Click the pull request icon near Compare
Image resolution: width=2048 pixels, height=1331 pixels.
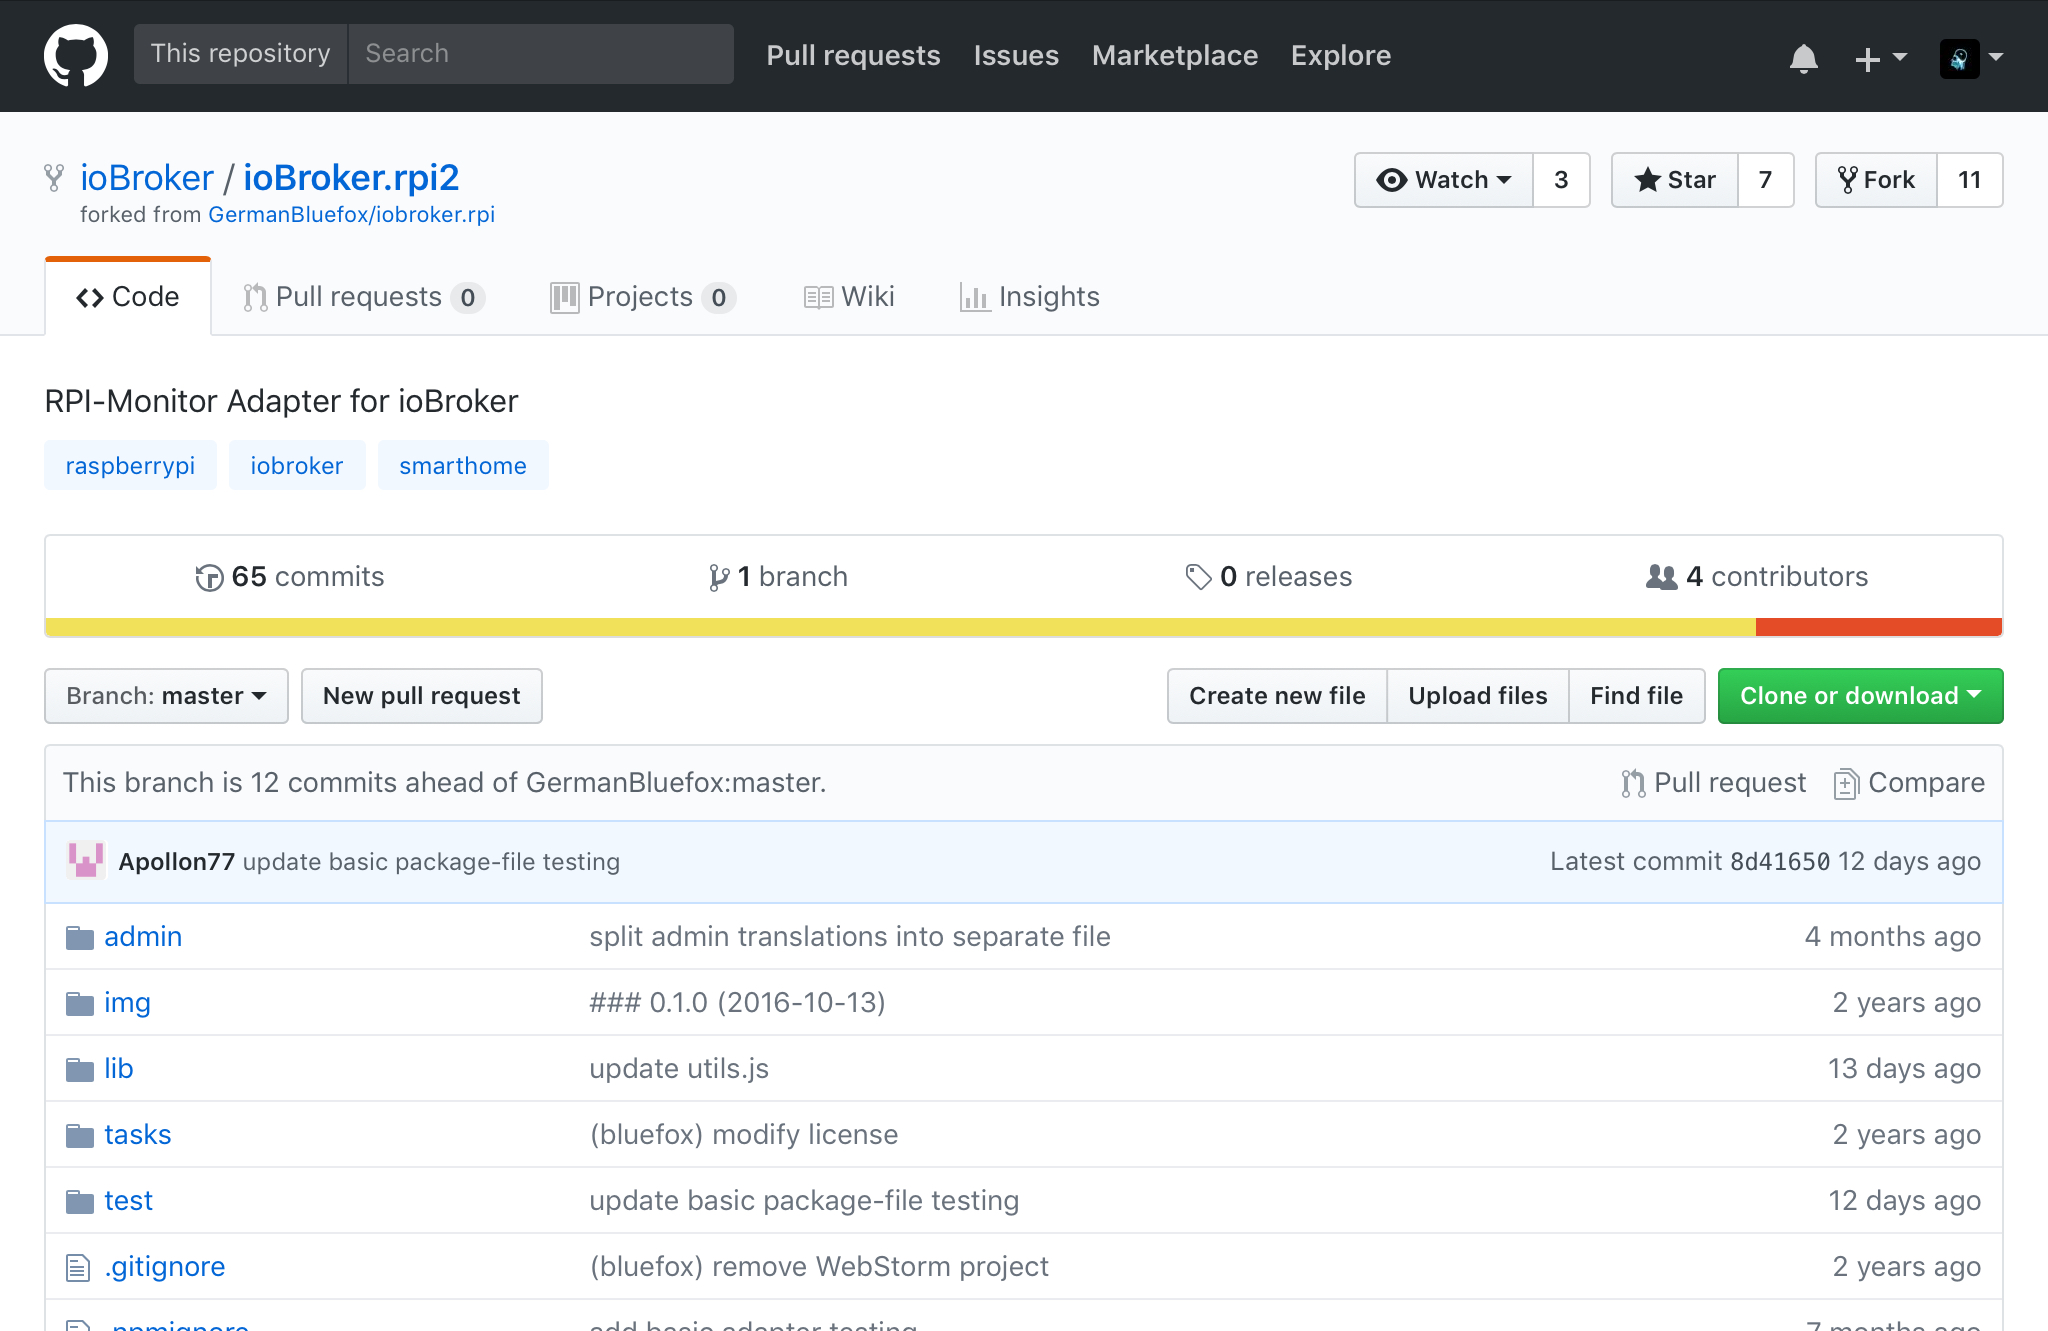coord(1633,783)
